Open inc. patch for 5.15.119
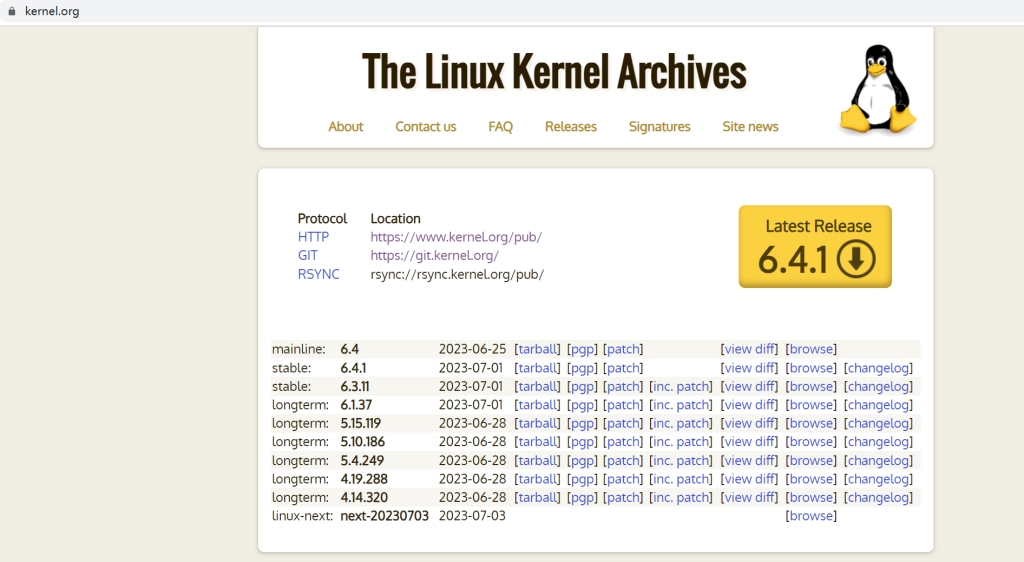This screenshot has width=1024, height=562. click(680, 423)
